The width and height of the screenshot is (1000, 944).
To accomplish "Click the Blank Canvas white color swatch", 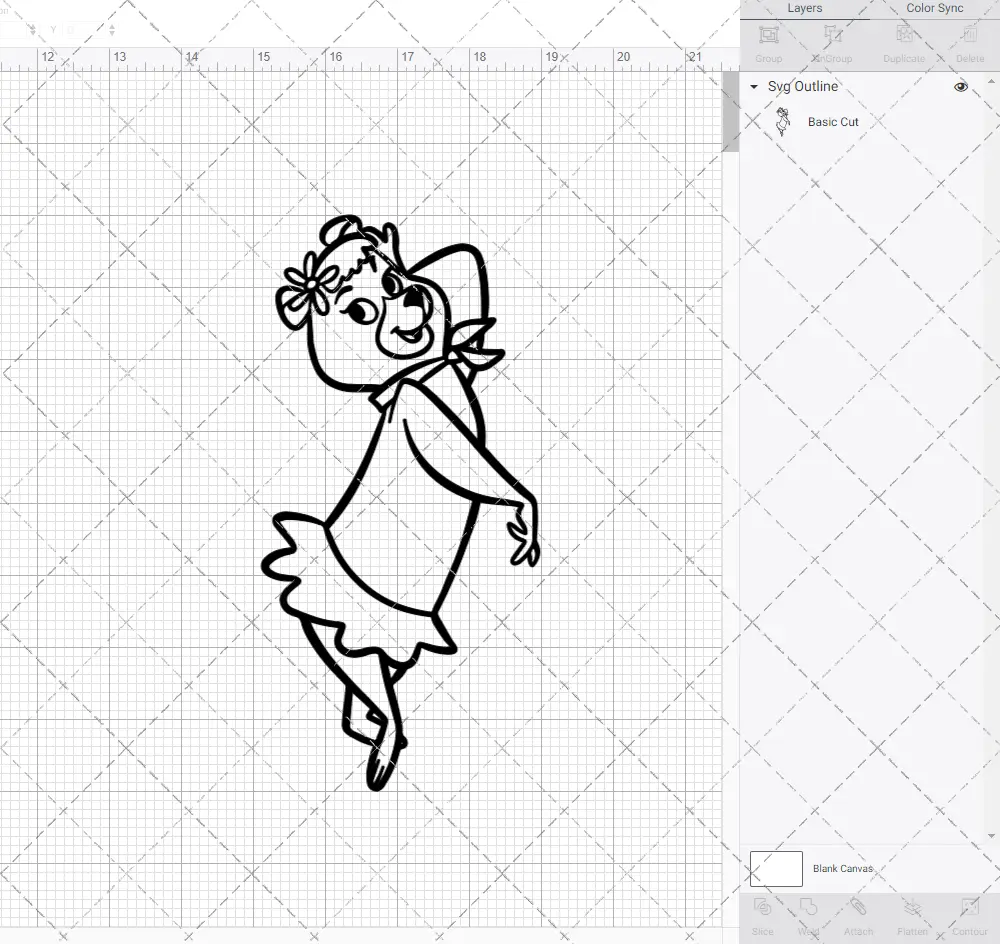I will click(776, 868).
